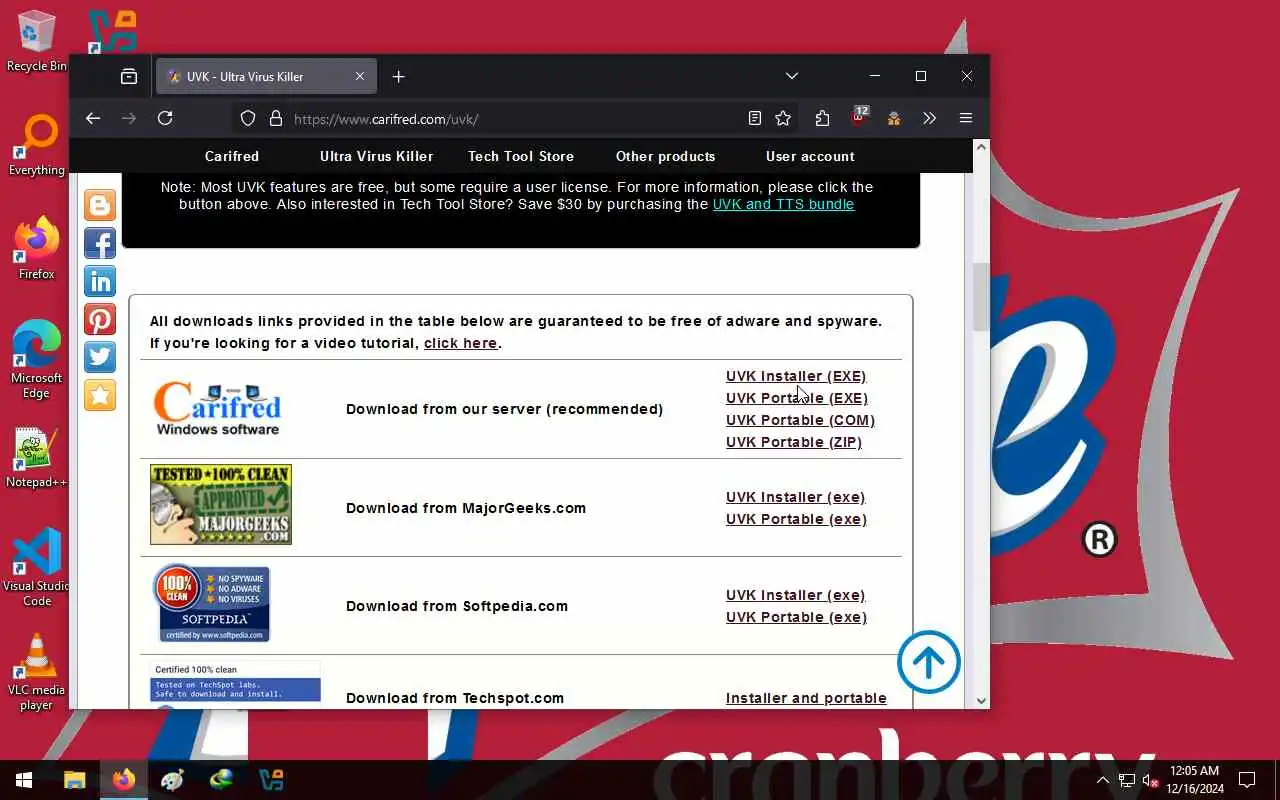Bookmark this page with the star icon
Viewport: 1280px width, 800px height.
[x=783, y=119]
